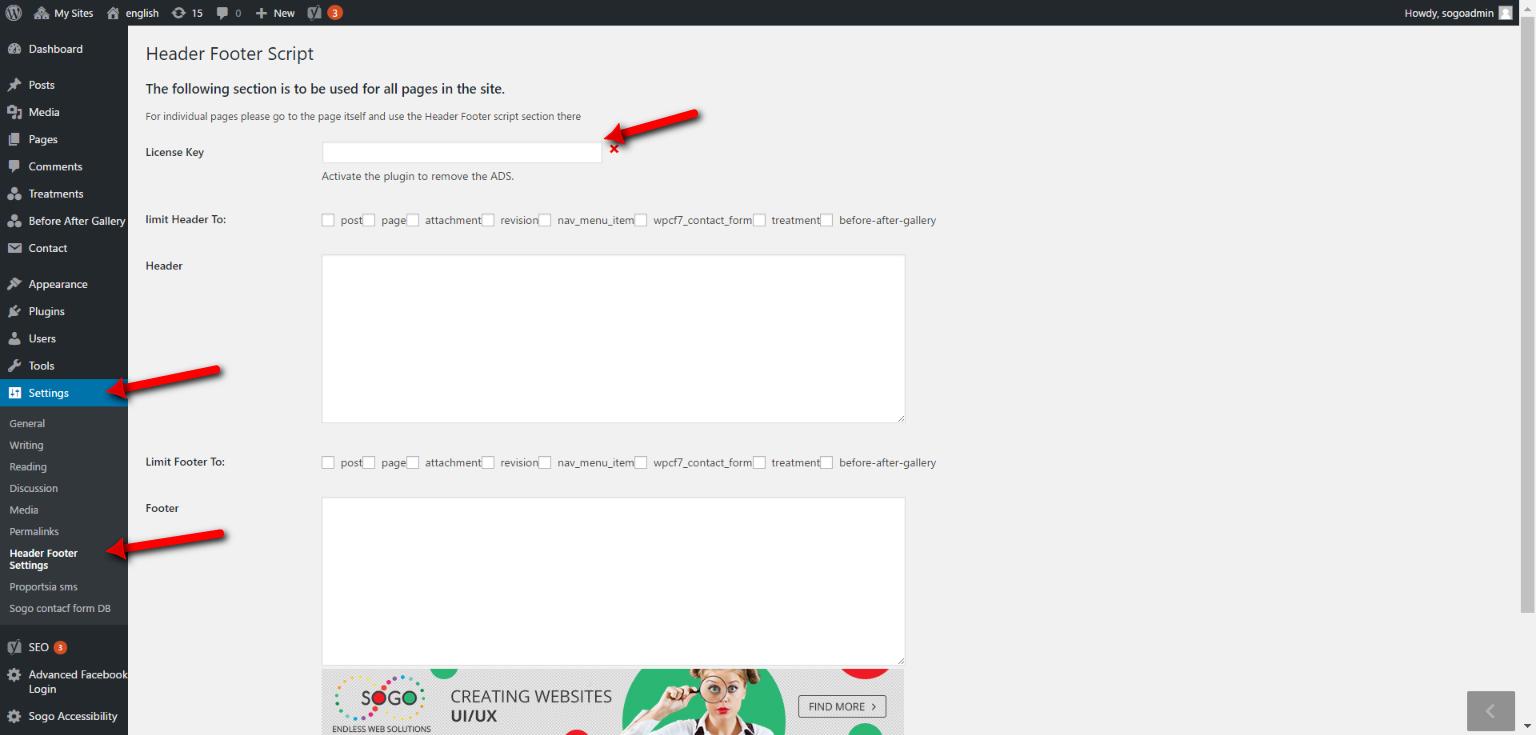Check the 'post' checkbox for limit Header
The image size is (1536, 735).
pyautogui.click(x=328, y=220)
